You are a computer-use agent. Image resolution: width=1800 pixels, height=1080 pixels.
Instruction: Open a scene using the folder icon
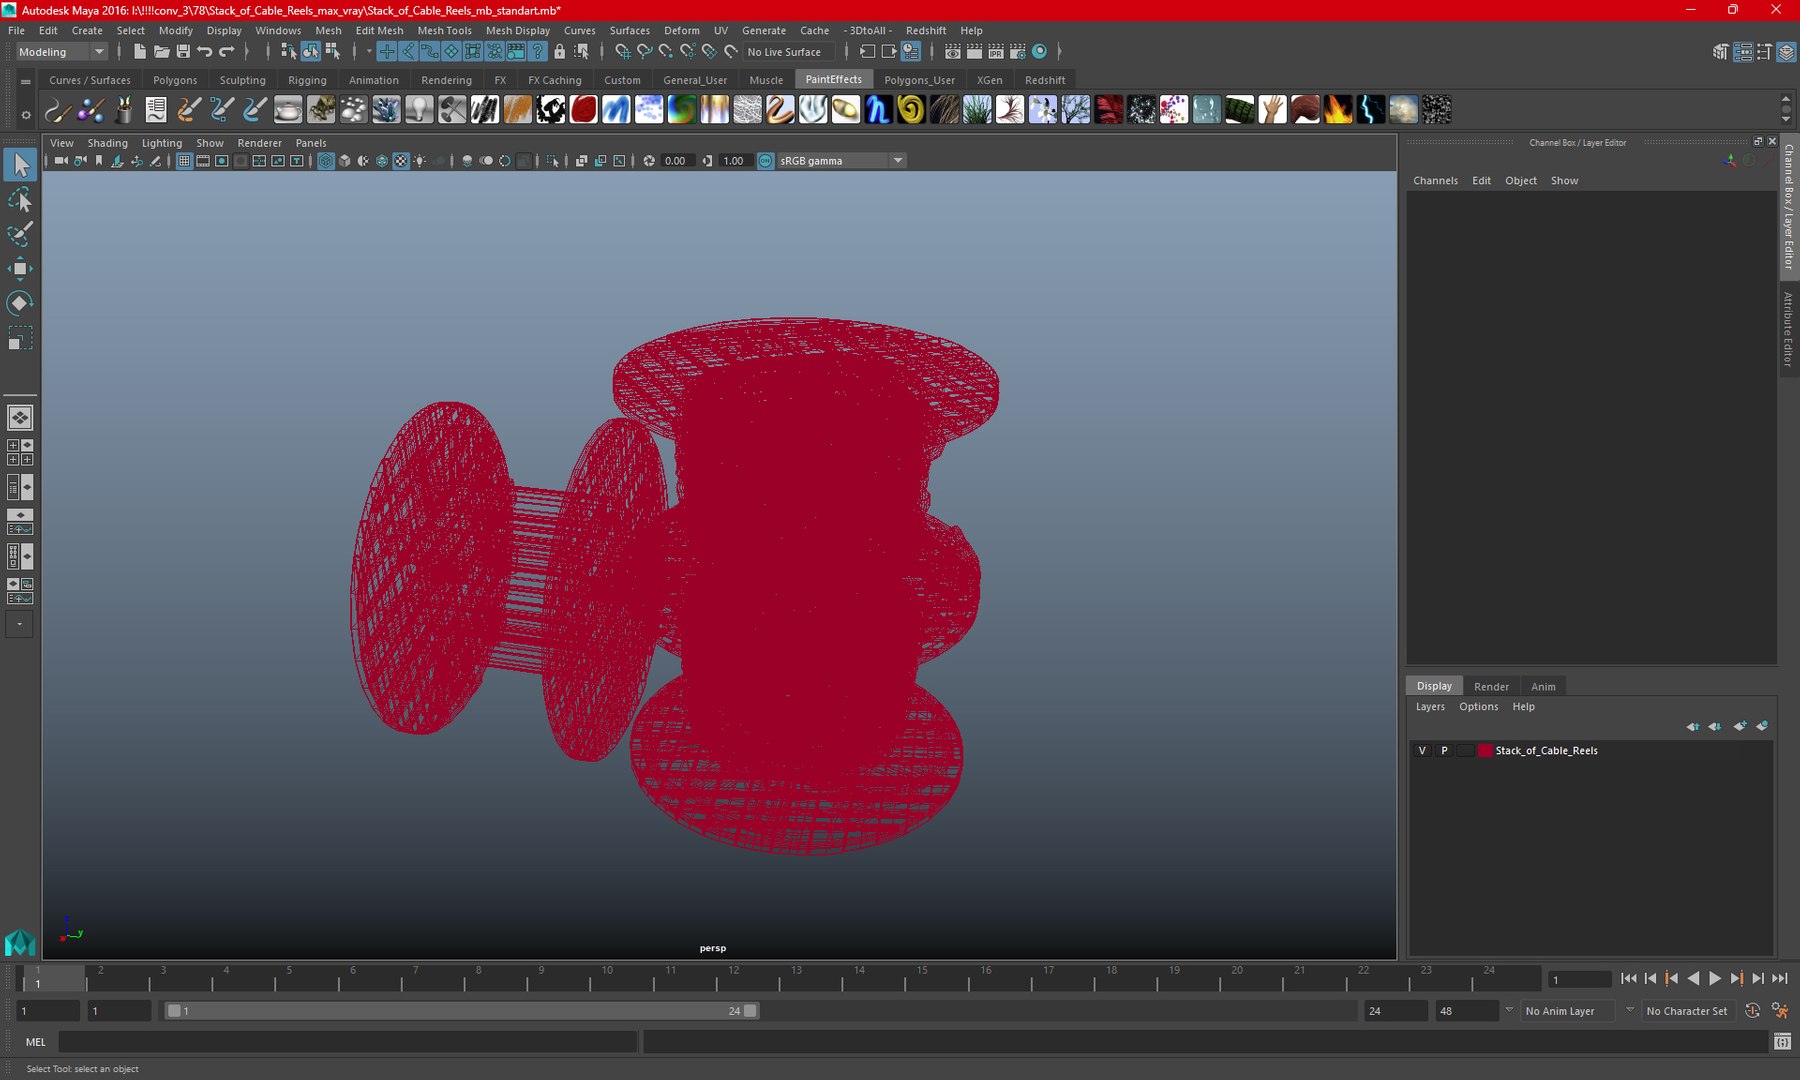point(161,52)
